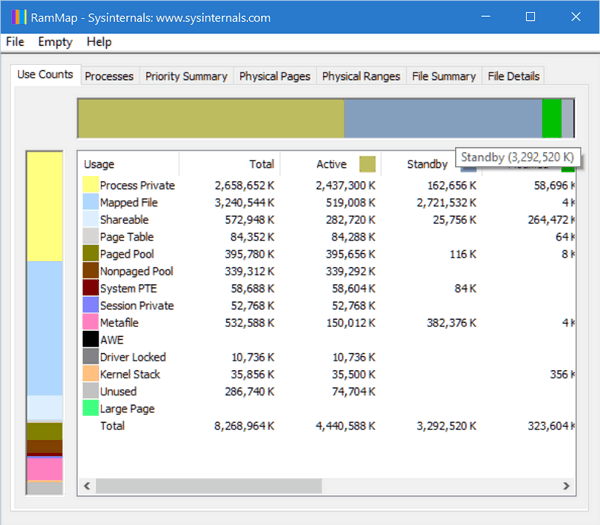
Task: Click the Usage column header
Action: (129, 164)
